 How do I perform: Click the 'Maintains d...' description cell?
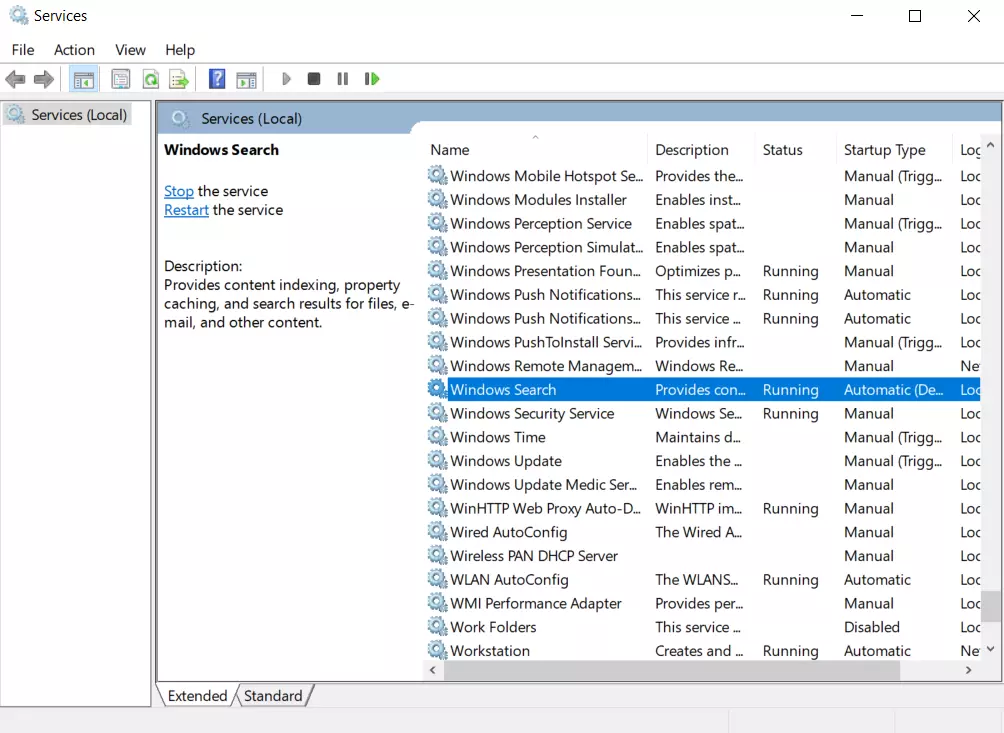click(x=698, y=437)
